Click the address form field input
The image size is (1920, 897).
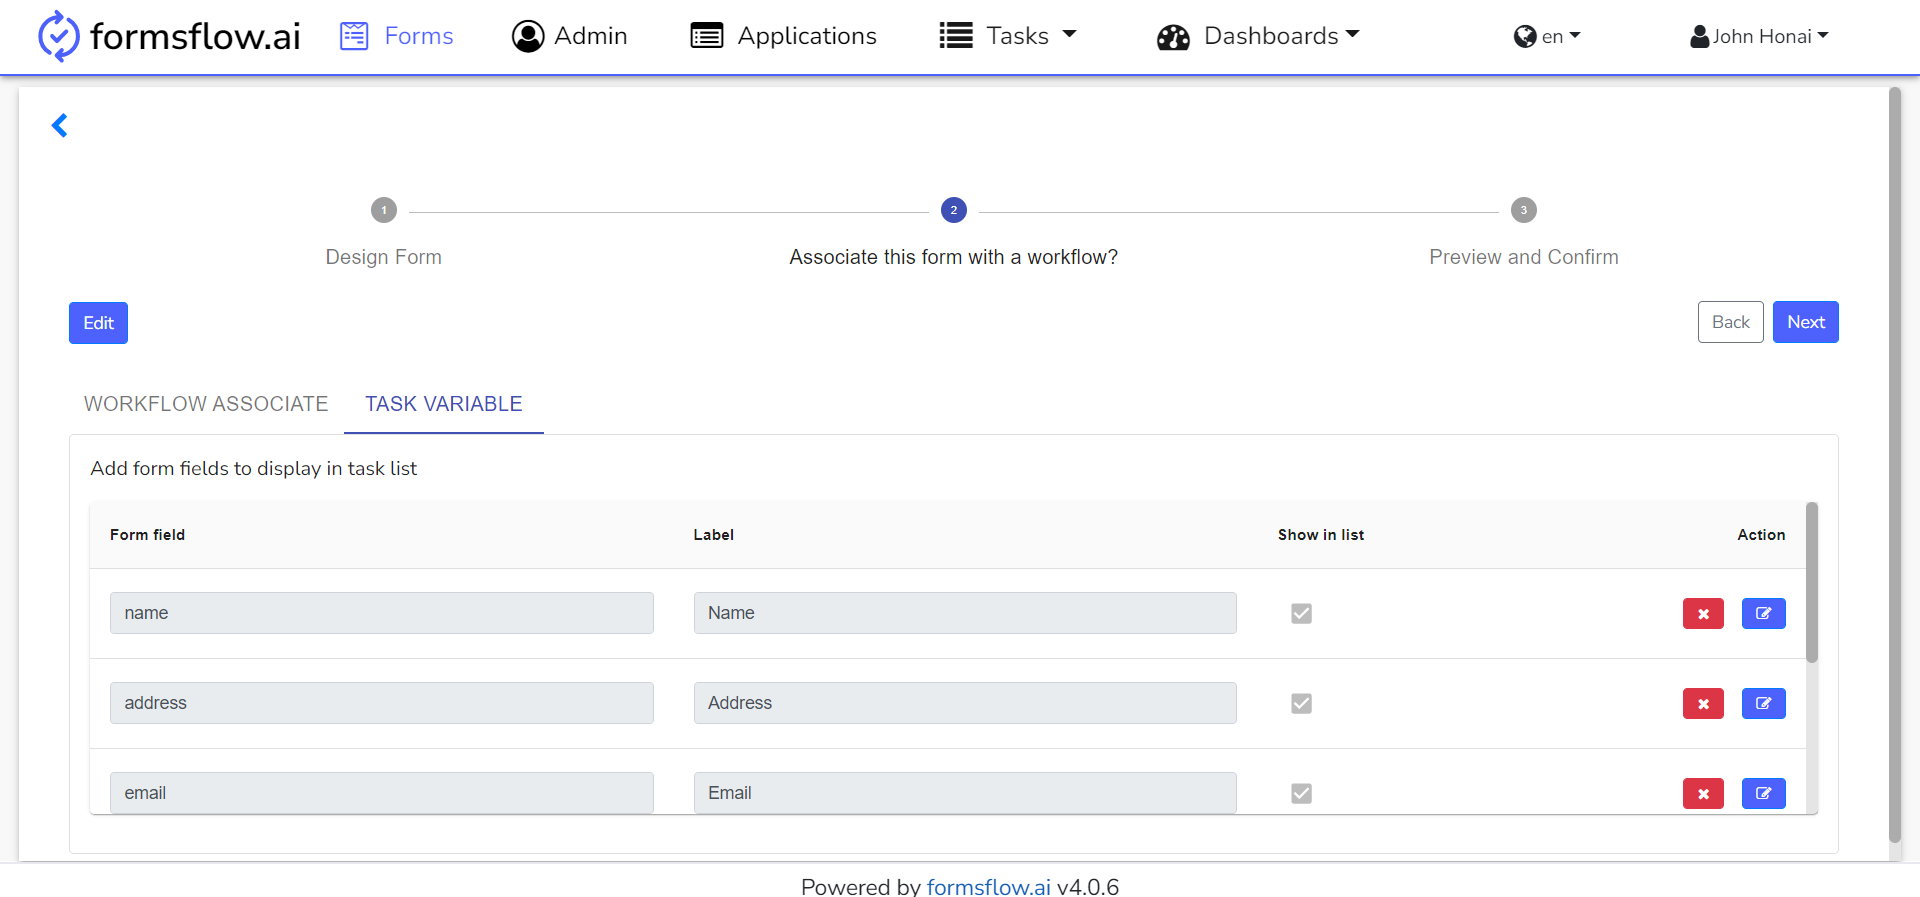[x=382, y=703]
